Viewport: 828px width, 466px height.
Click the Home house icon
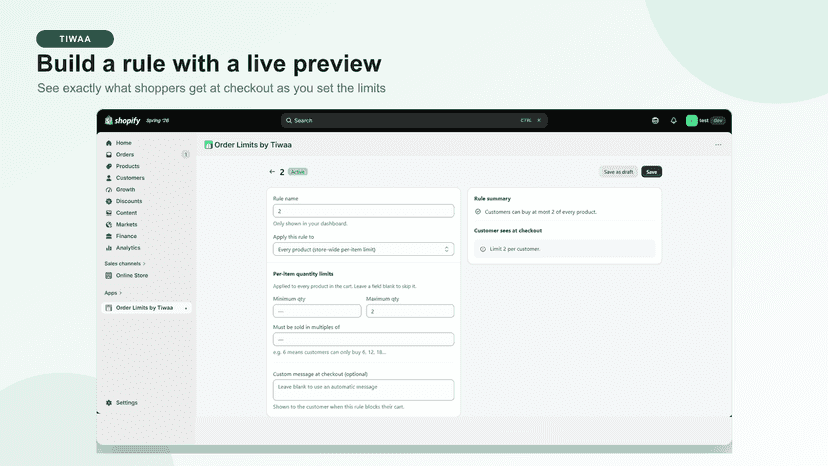(x=109, y=143)
